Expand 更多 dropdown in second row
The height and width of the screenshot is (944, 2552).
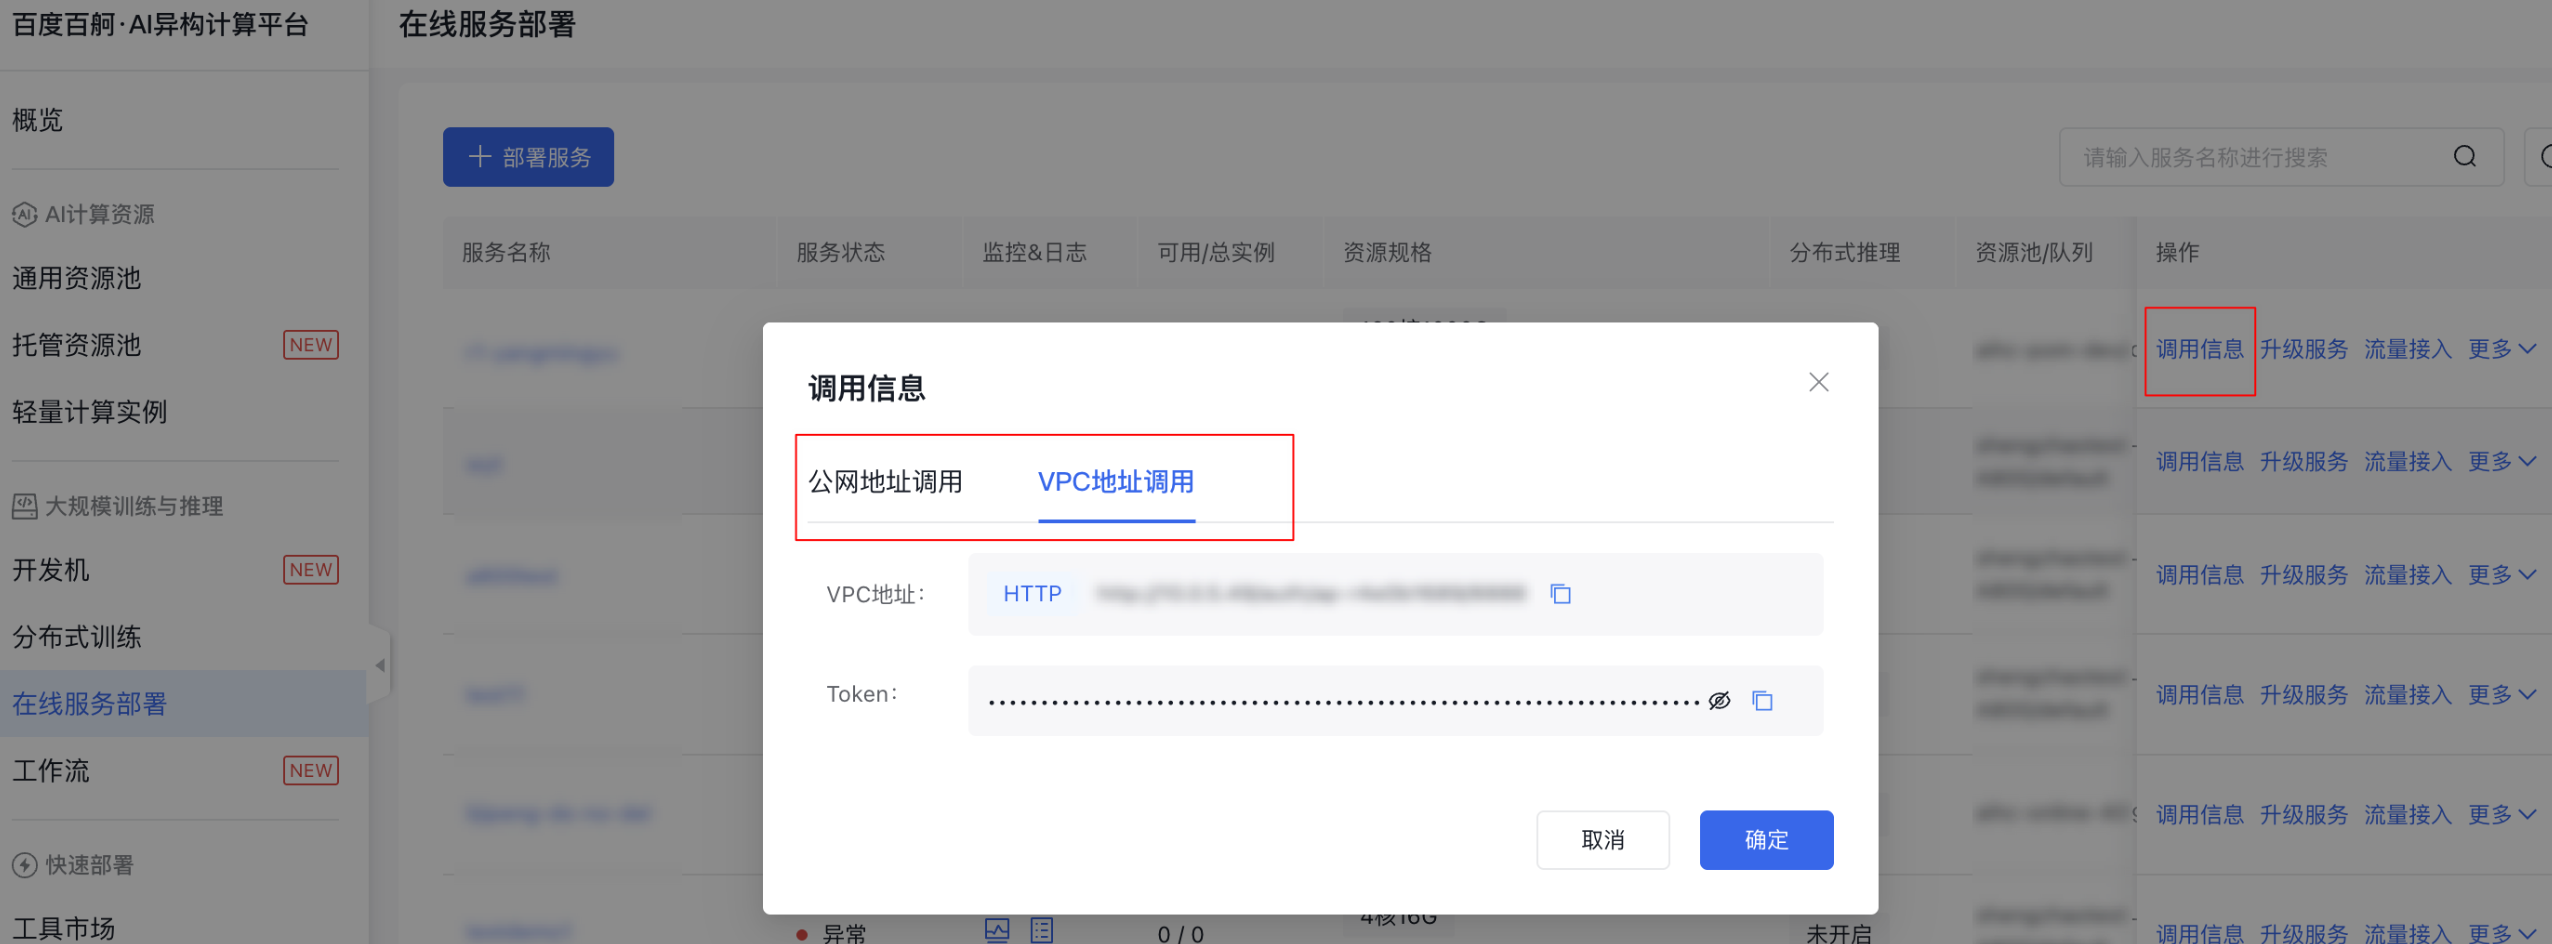(x=2501, y=462)
